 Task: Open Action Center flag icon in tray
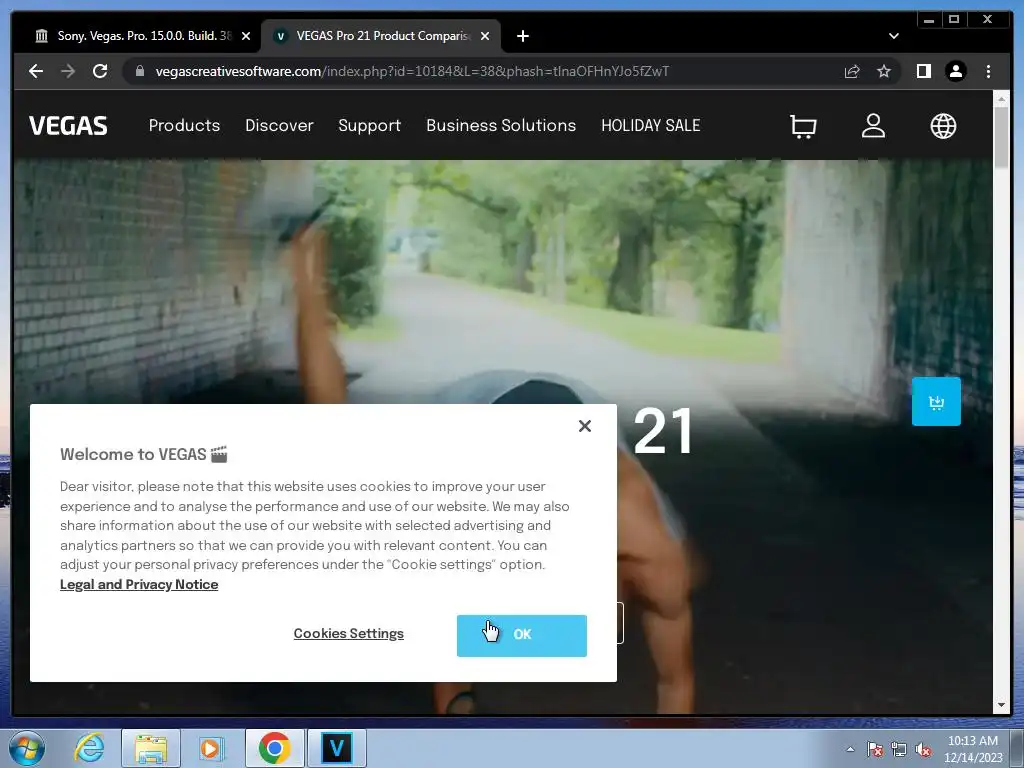[x=875, y=749]
